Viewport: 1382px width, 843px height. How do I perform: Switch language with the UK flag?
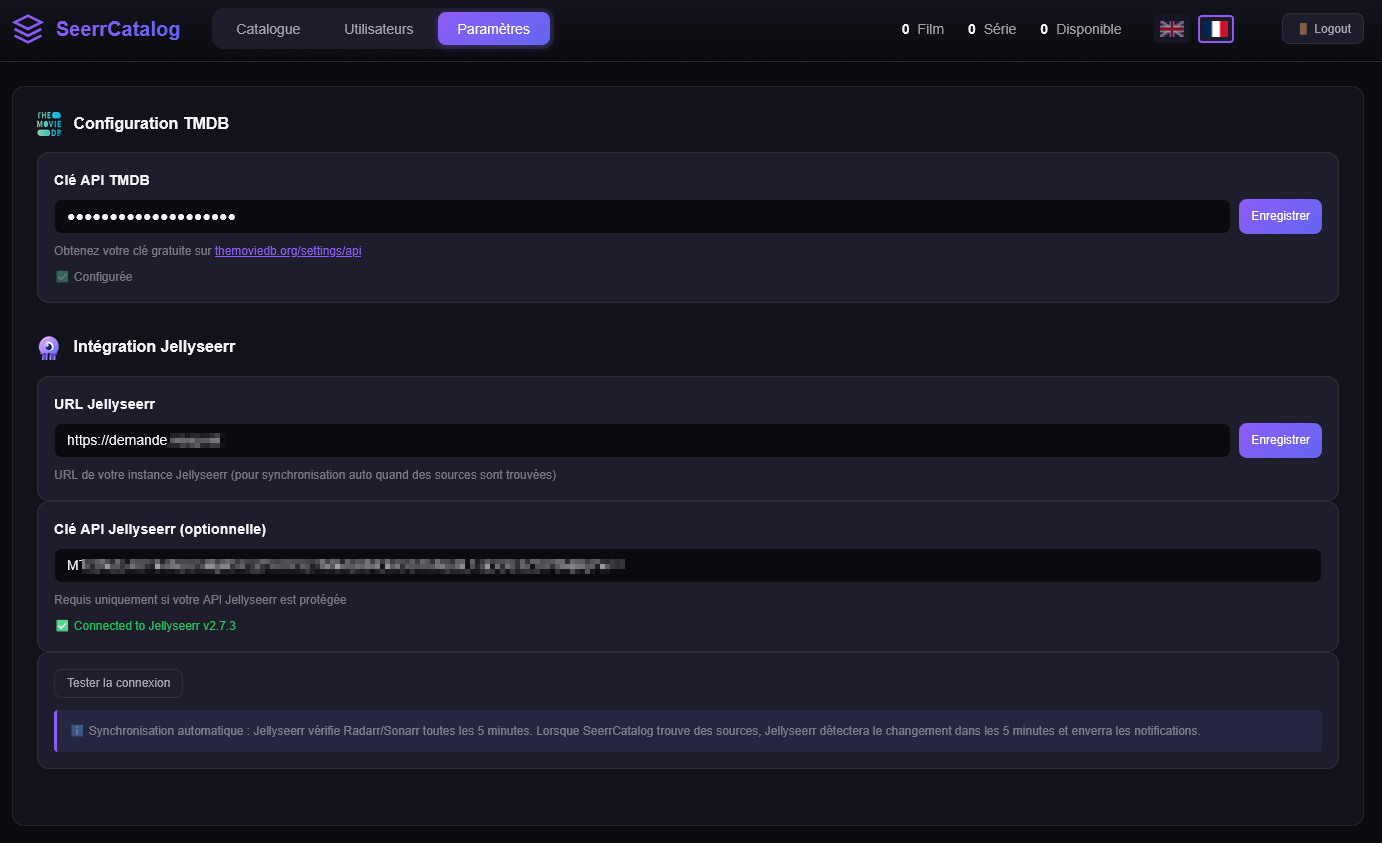[1171, 29]
